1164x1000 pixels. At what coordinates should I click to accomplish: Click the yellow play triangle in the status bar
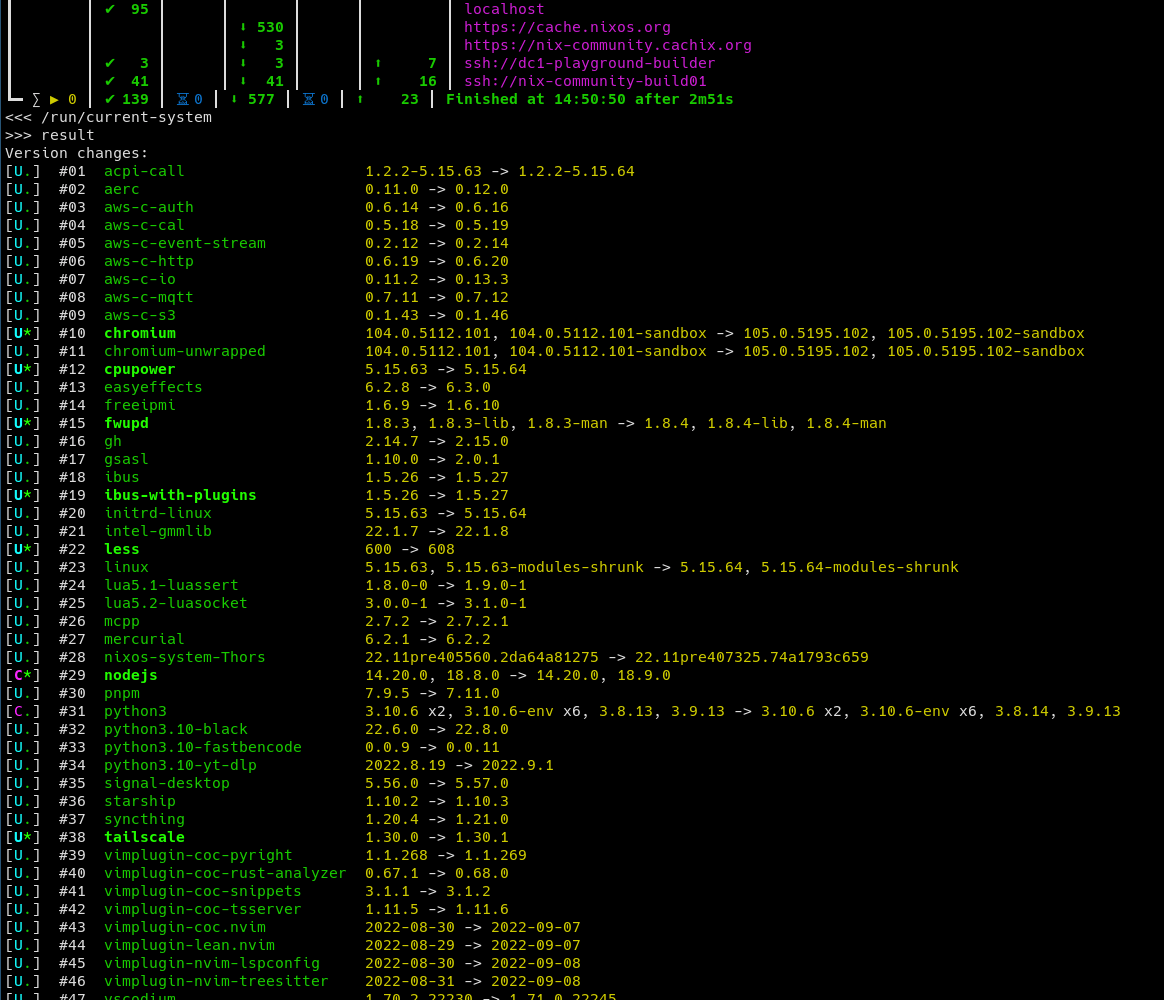pyautogui.click(x=54, y=99)
